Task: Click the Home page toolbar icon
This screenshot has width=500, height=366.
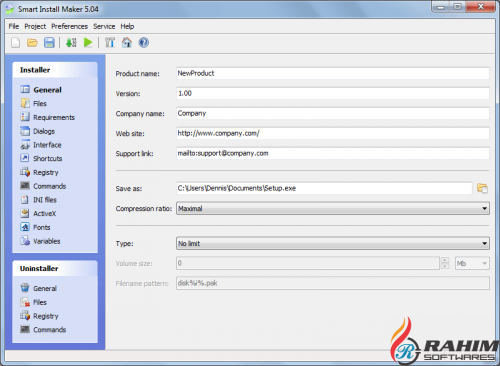Action: point(127,43)
